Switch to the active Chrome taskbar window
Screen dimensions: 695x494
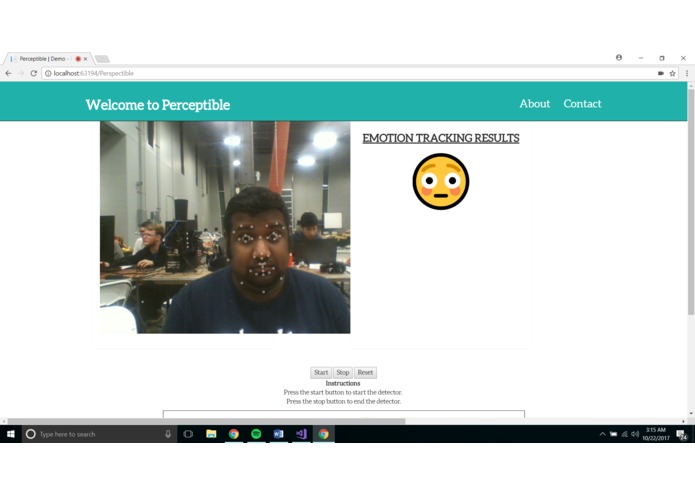(324, 434)
